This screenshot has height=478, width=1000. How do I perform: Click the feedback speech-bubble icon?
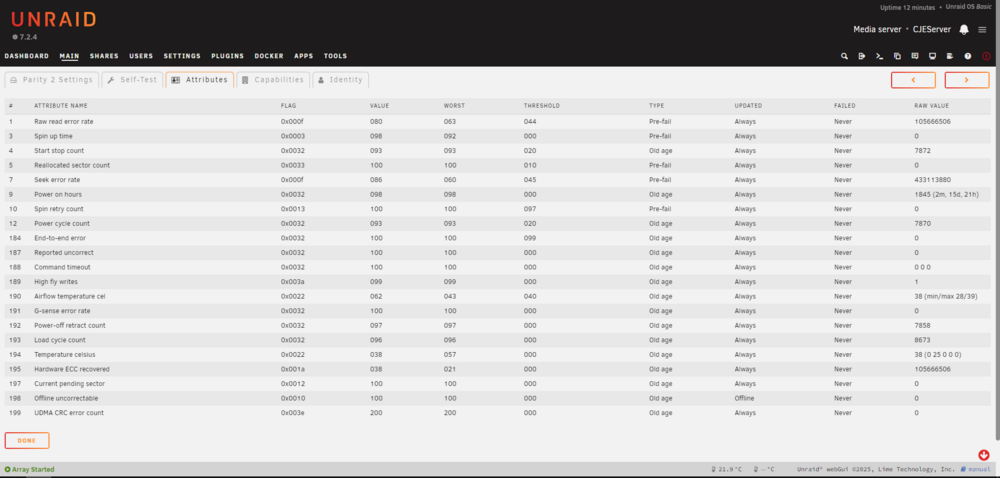coord(915,56)
